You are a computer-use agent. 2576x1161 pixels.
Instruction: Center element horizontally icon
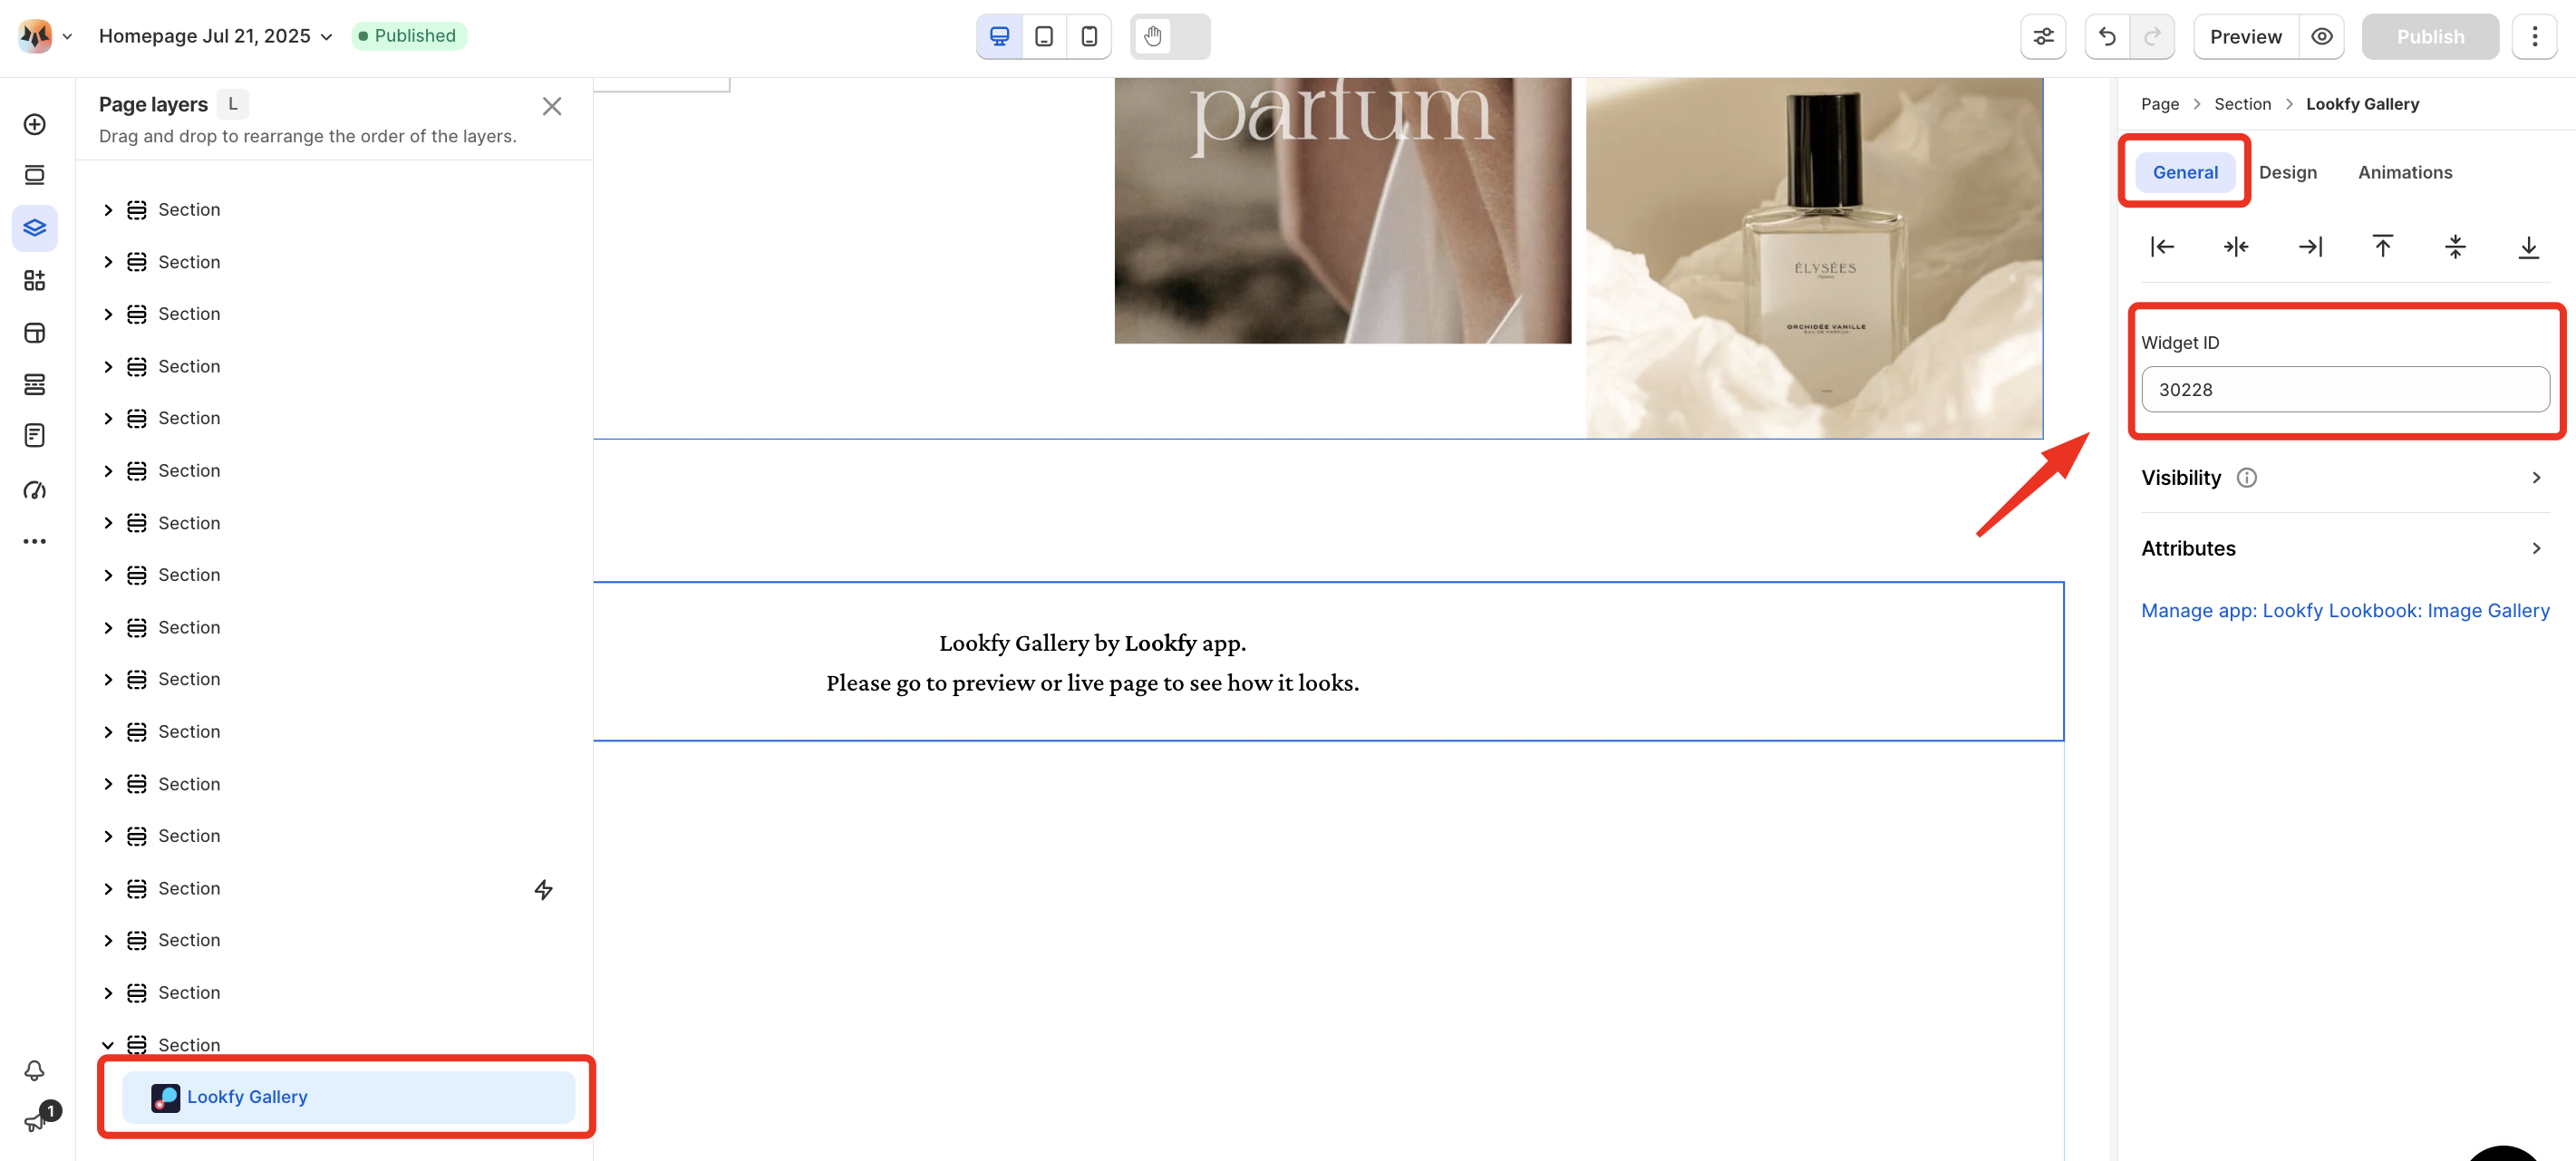(2236, 247)
